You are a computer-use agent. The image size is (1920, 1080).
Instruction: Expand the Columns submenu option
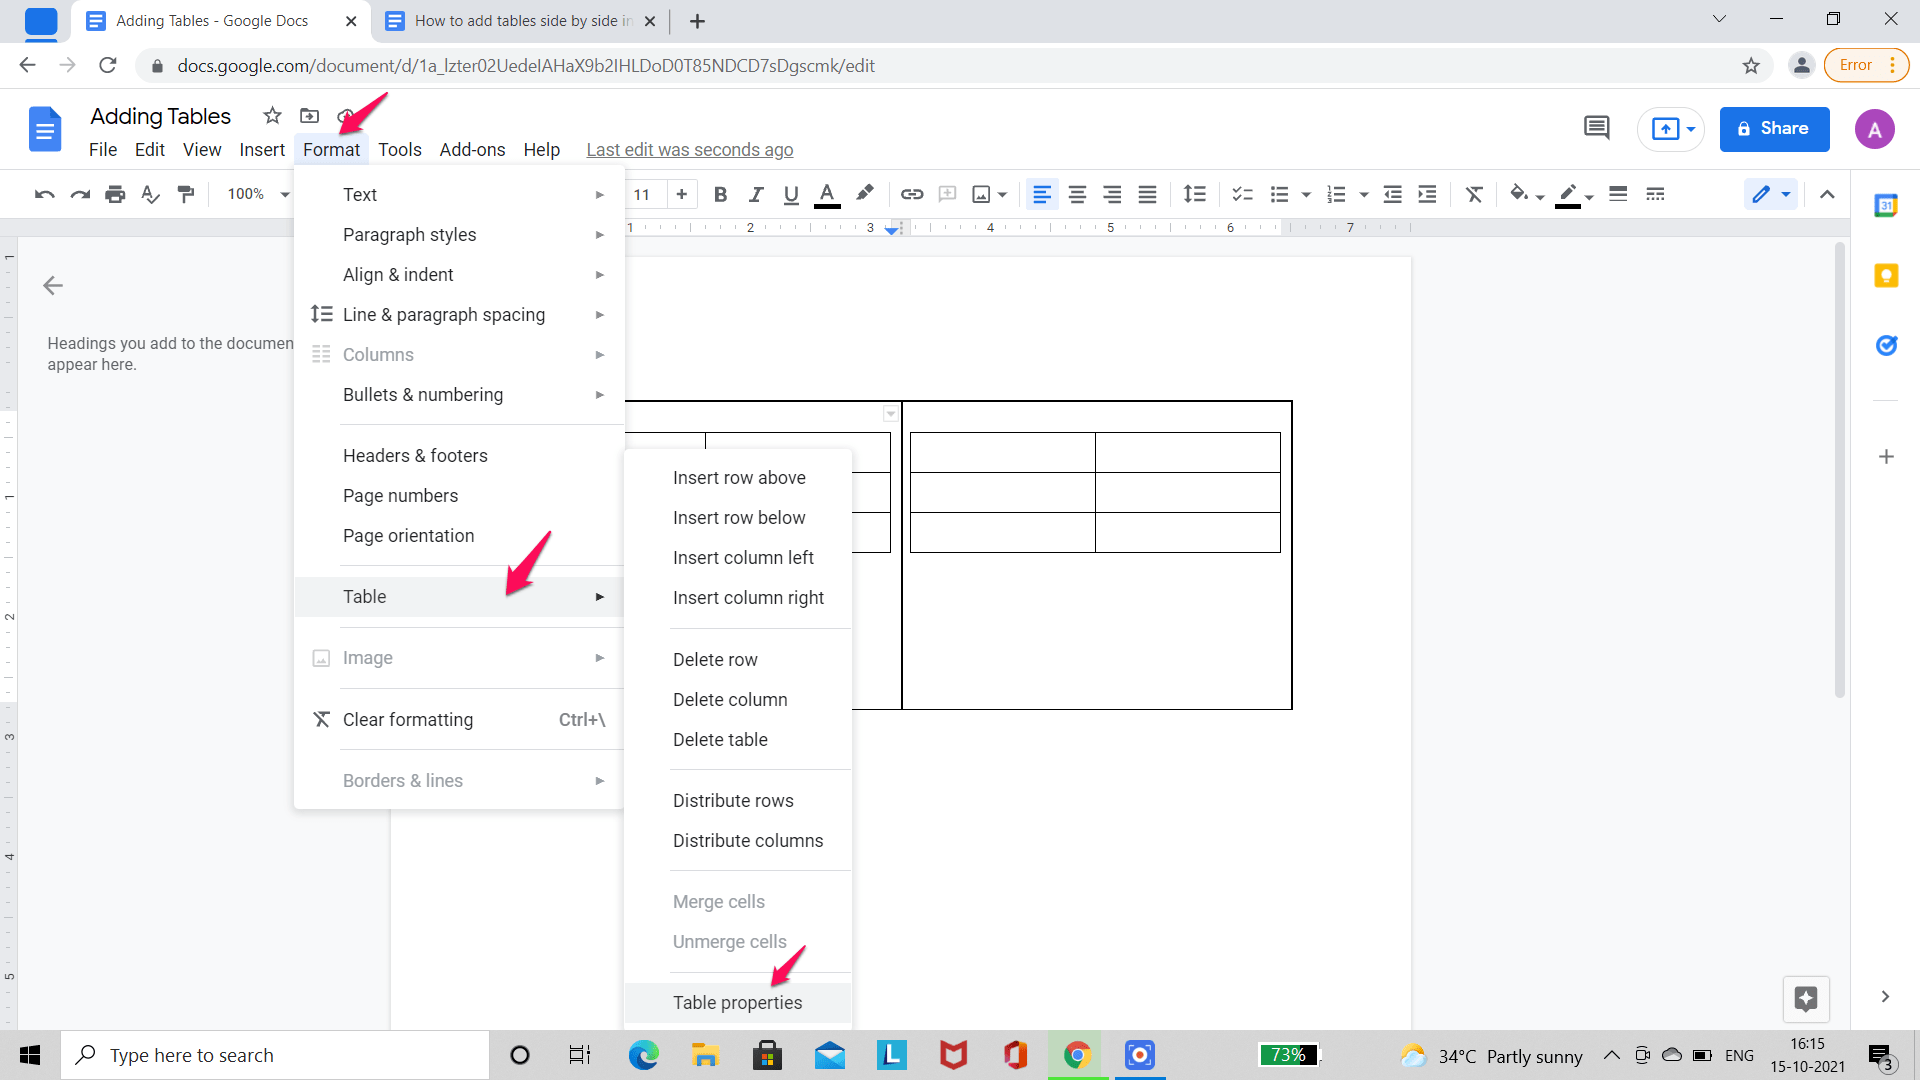(456, 353)
